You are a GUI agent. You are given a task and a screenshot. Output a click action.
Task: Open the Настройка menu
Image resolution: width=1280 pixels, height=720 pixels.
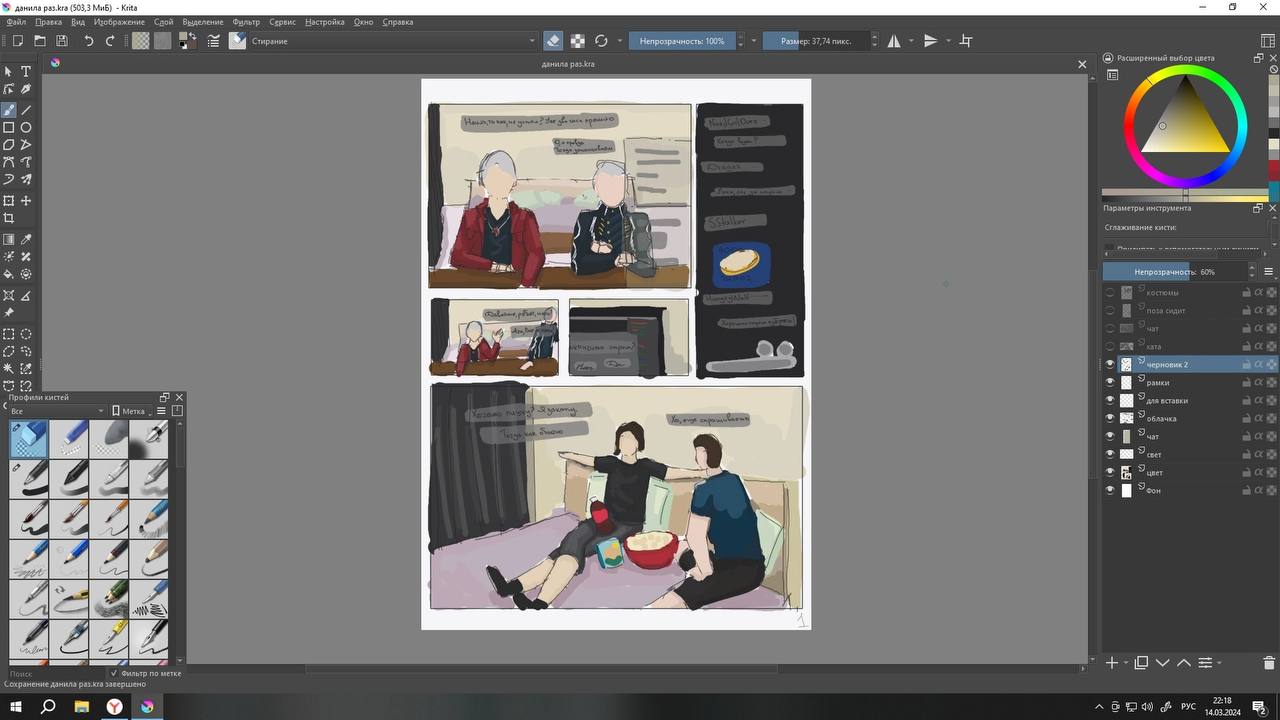pyautogui.click(x=325, y=21)
